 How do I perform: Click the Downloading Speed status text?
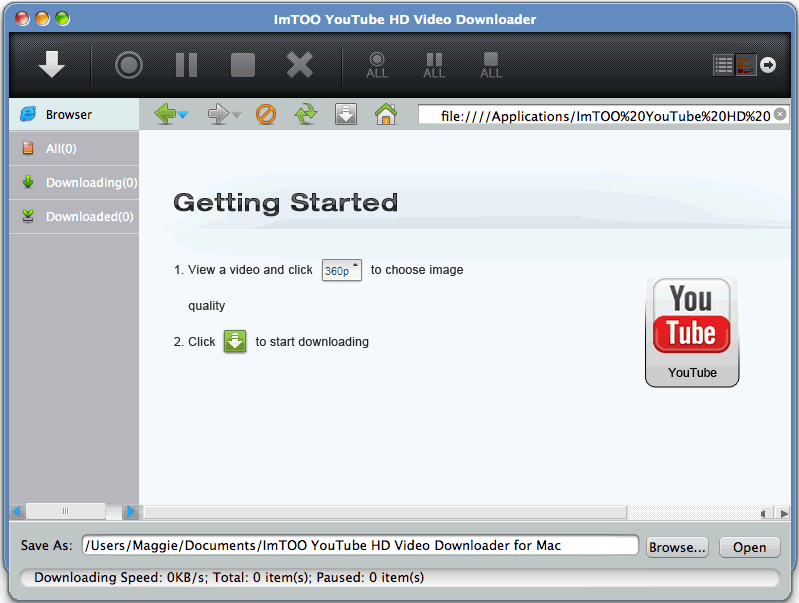pos(229,577)
